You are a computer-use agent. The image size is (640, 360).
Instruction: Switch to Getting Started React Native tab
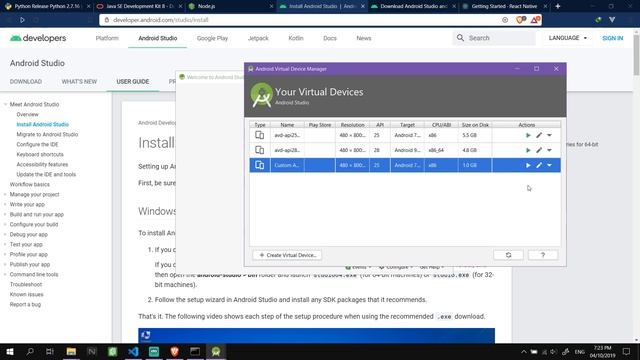coord(504,6)
